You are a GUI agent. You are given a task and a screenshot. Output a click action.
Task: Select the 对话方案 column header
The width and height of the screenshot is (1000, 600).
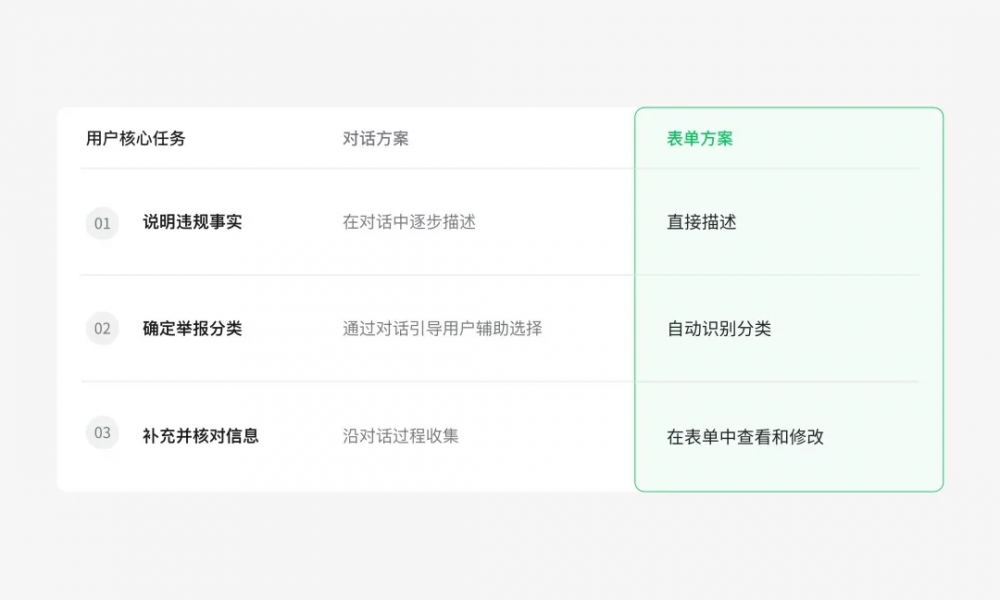376,138
